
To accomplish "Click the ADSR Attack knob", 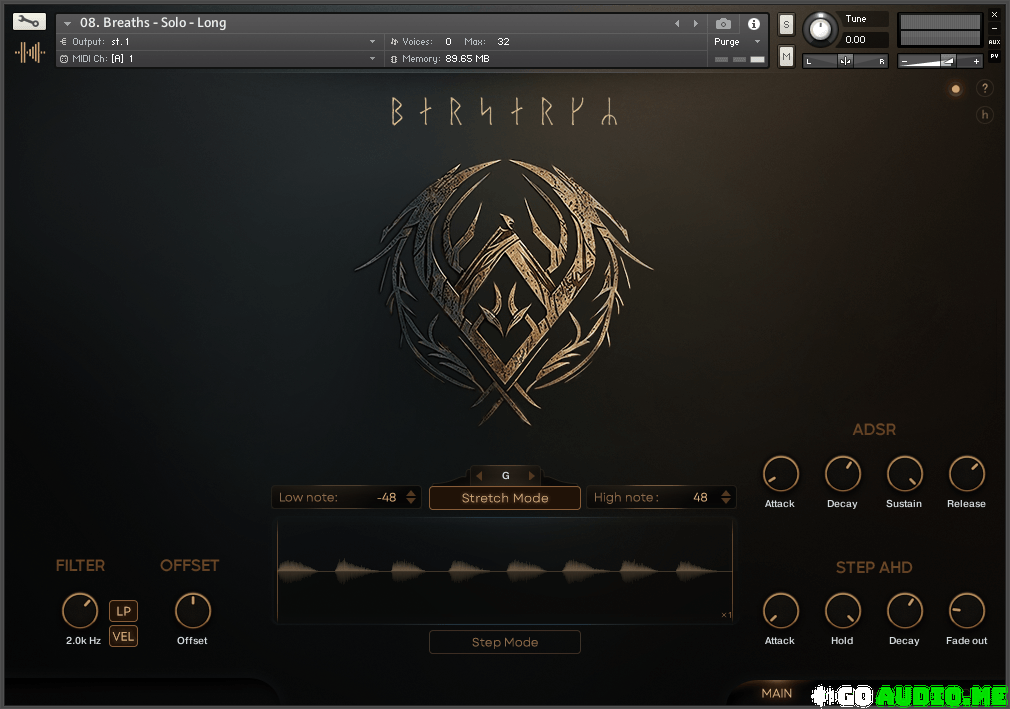I will click(780, 474).
